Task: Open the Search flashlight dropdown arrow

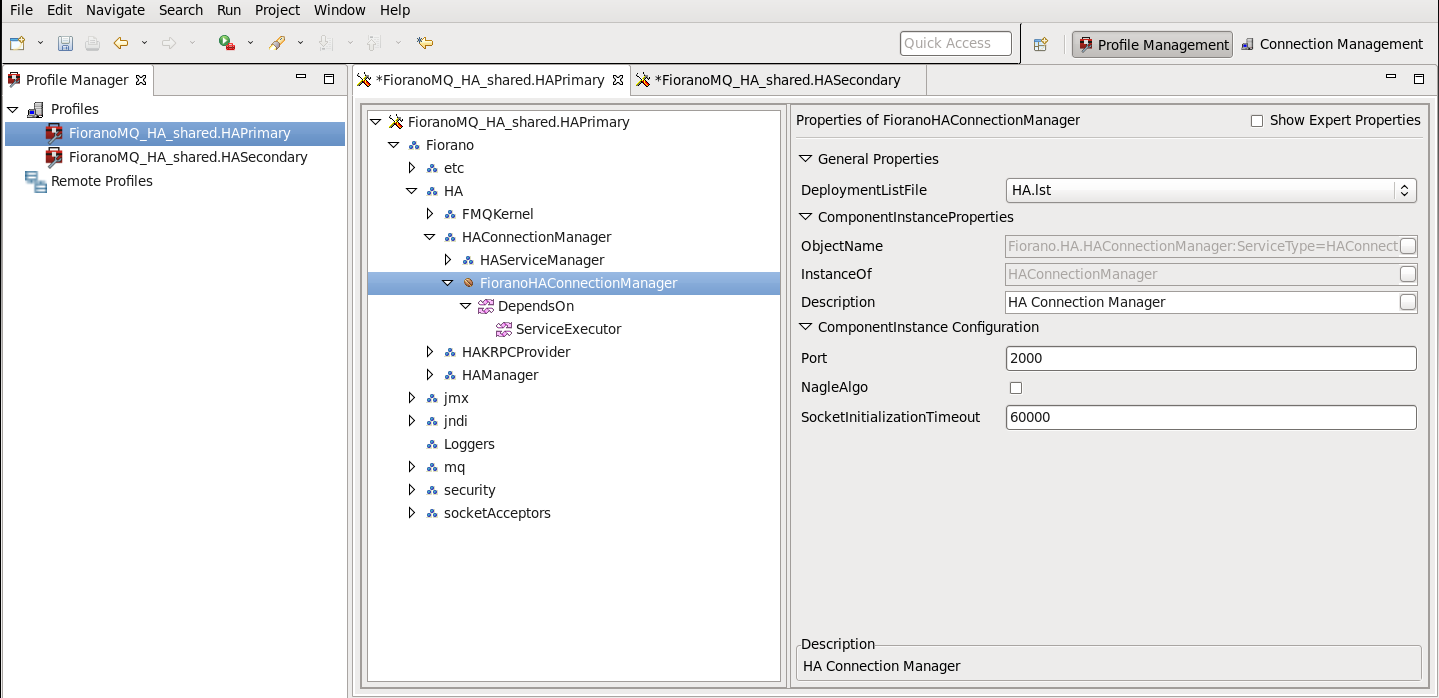Action: click(300, 43)
